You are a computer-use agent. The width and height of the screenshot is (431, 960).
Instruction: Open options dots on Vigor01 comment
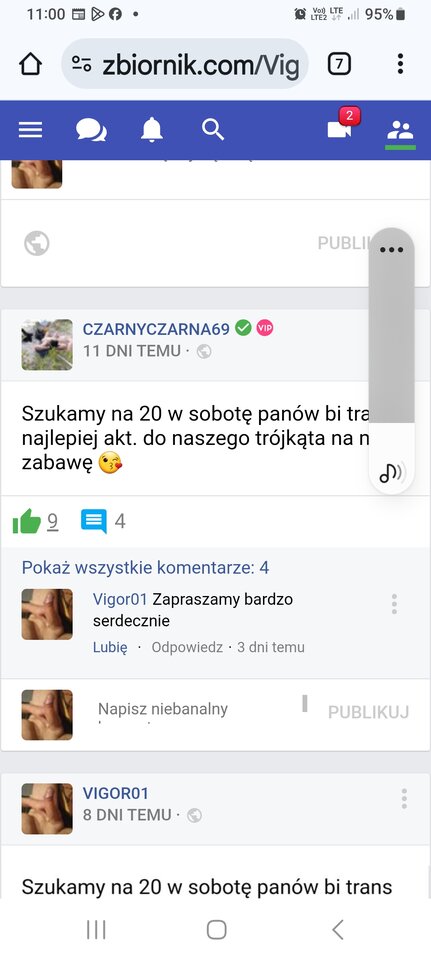tap(394, 604)
